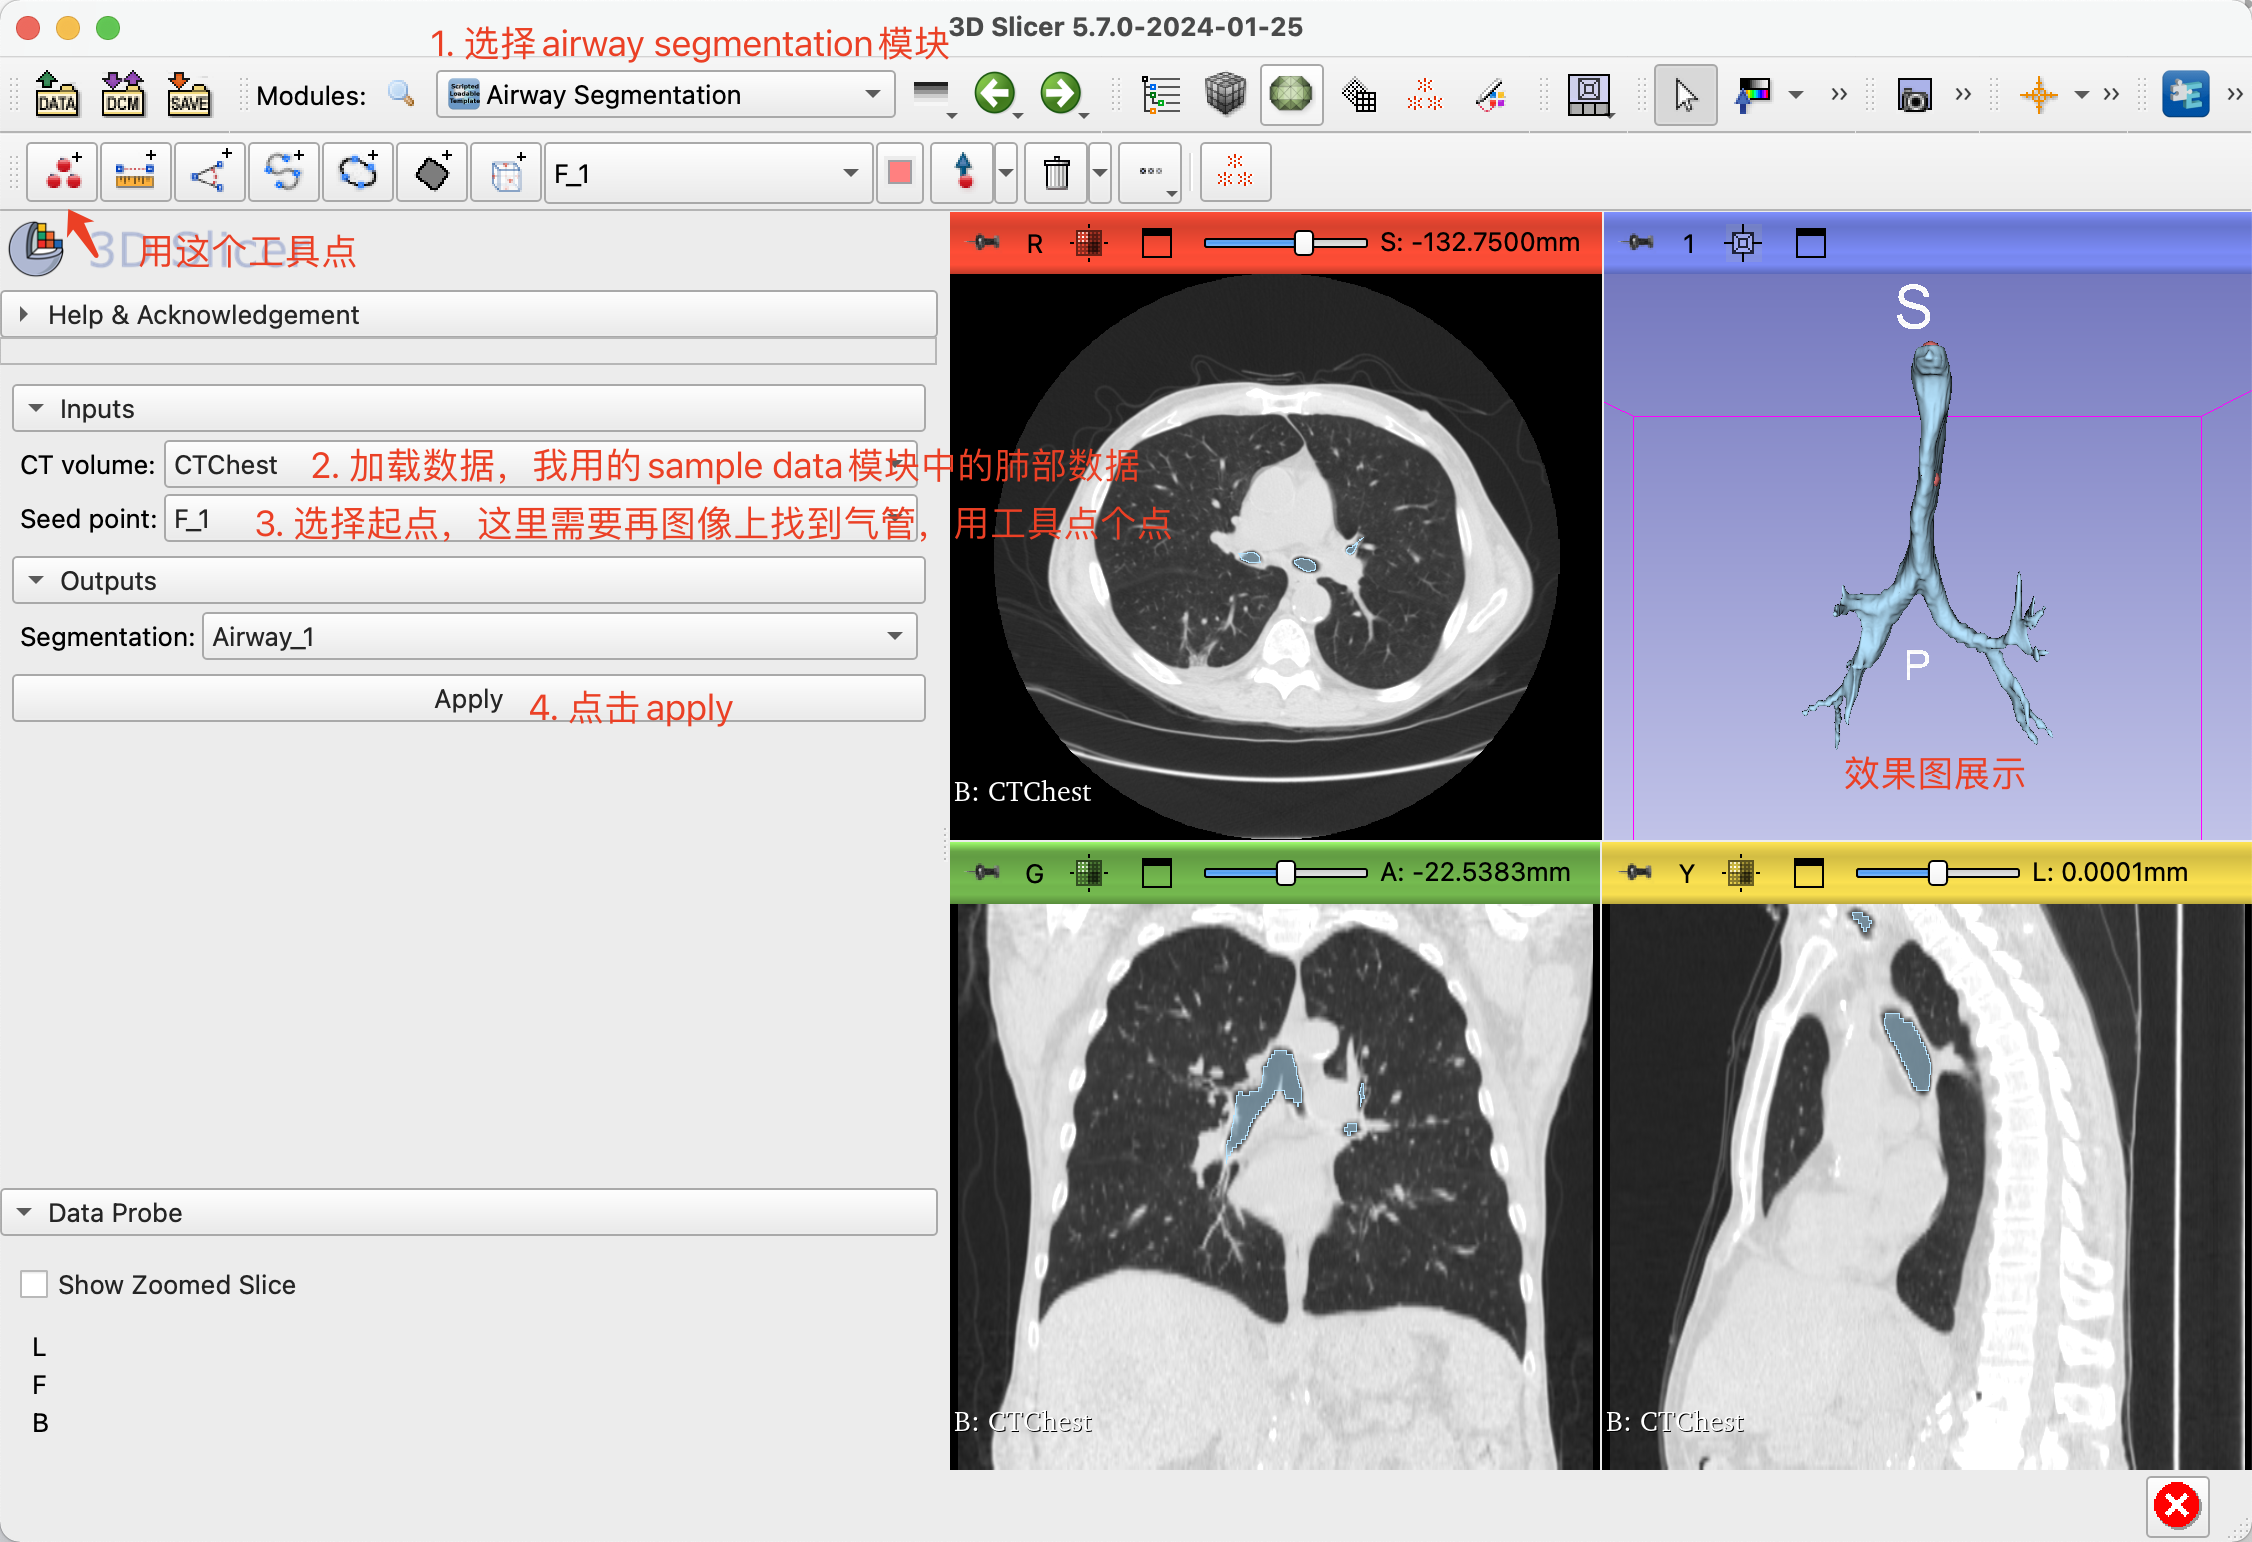Select the angle markup tool
The height and width of the screenshot is (1542, 2252).
tap(209, 172)
